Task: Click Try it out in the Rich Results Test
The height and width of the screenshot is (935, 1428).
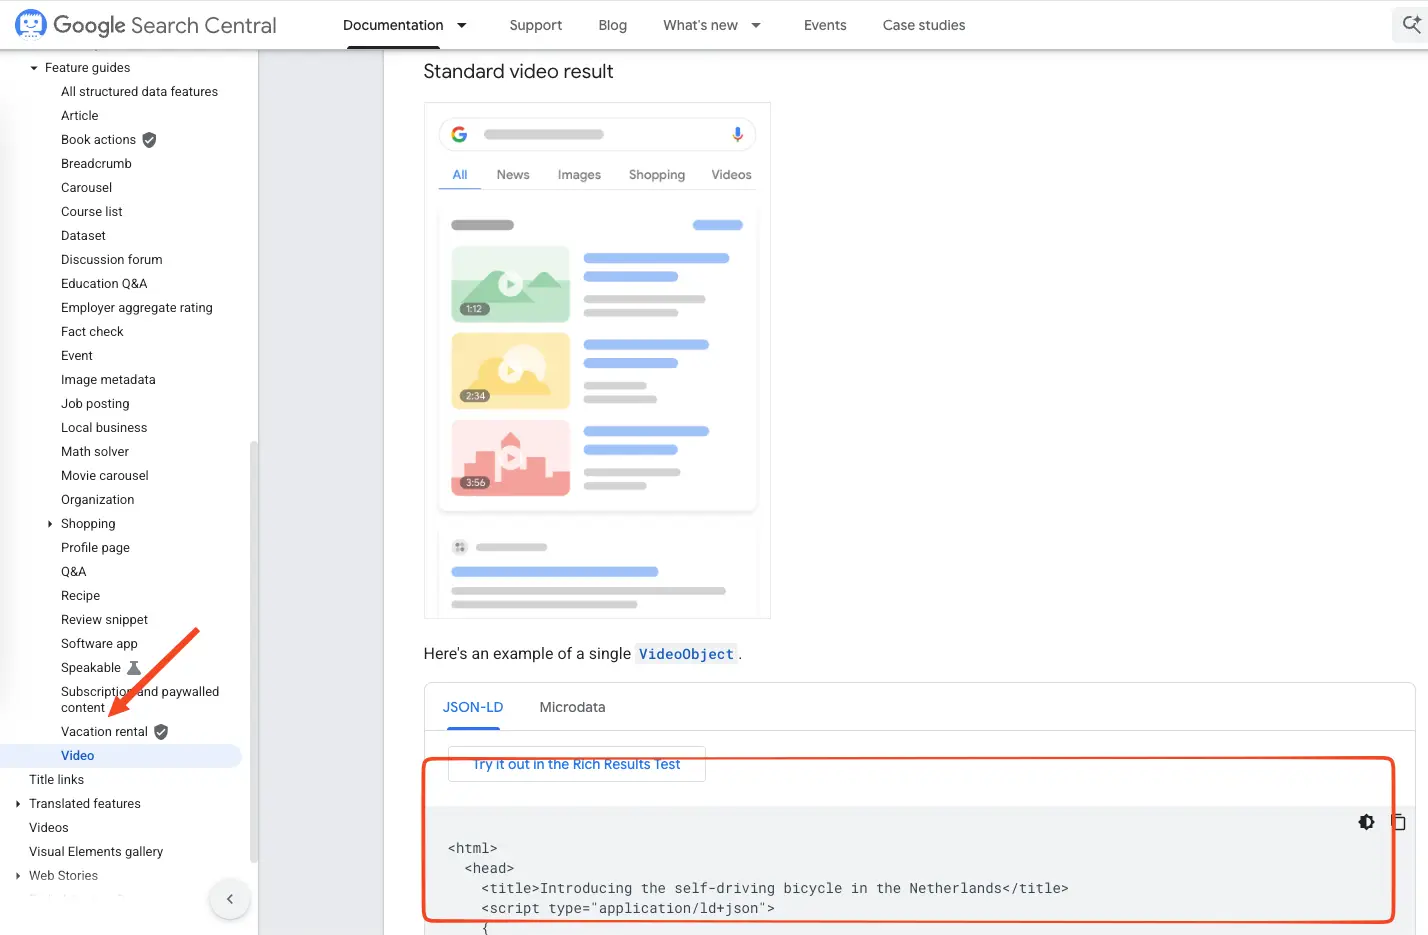Action: (577, 764)
